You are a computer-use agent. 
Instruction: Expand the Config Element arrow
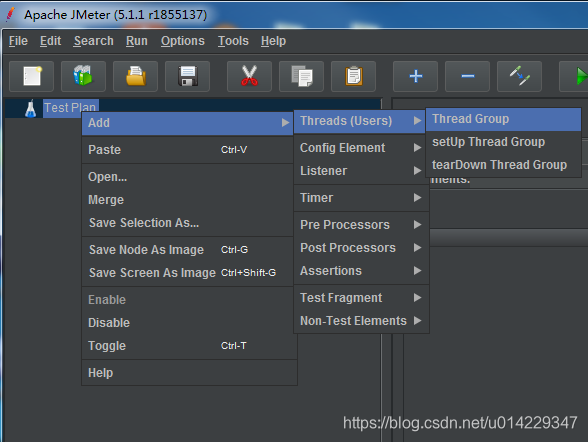coord(417,148)
